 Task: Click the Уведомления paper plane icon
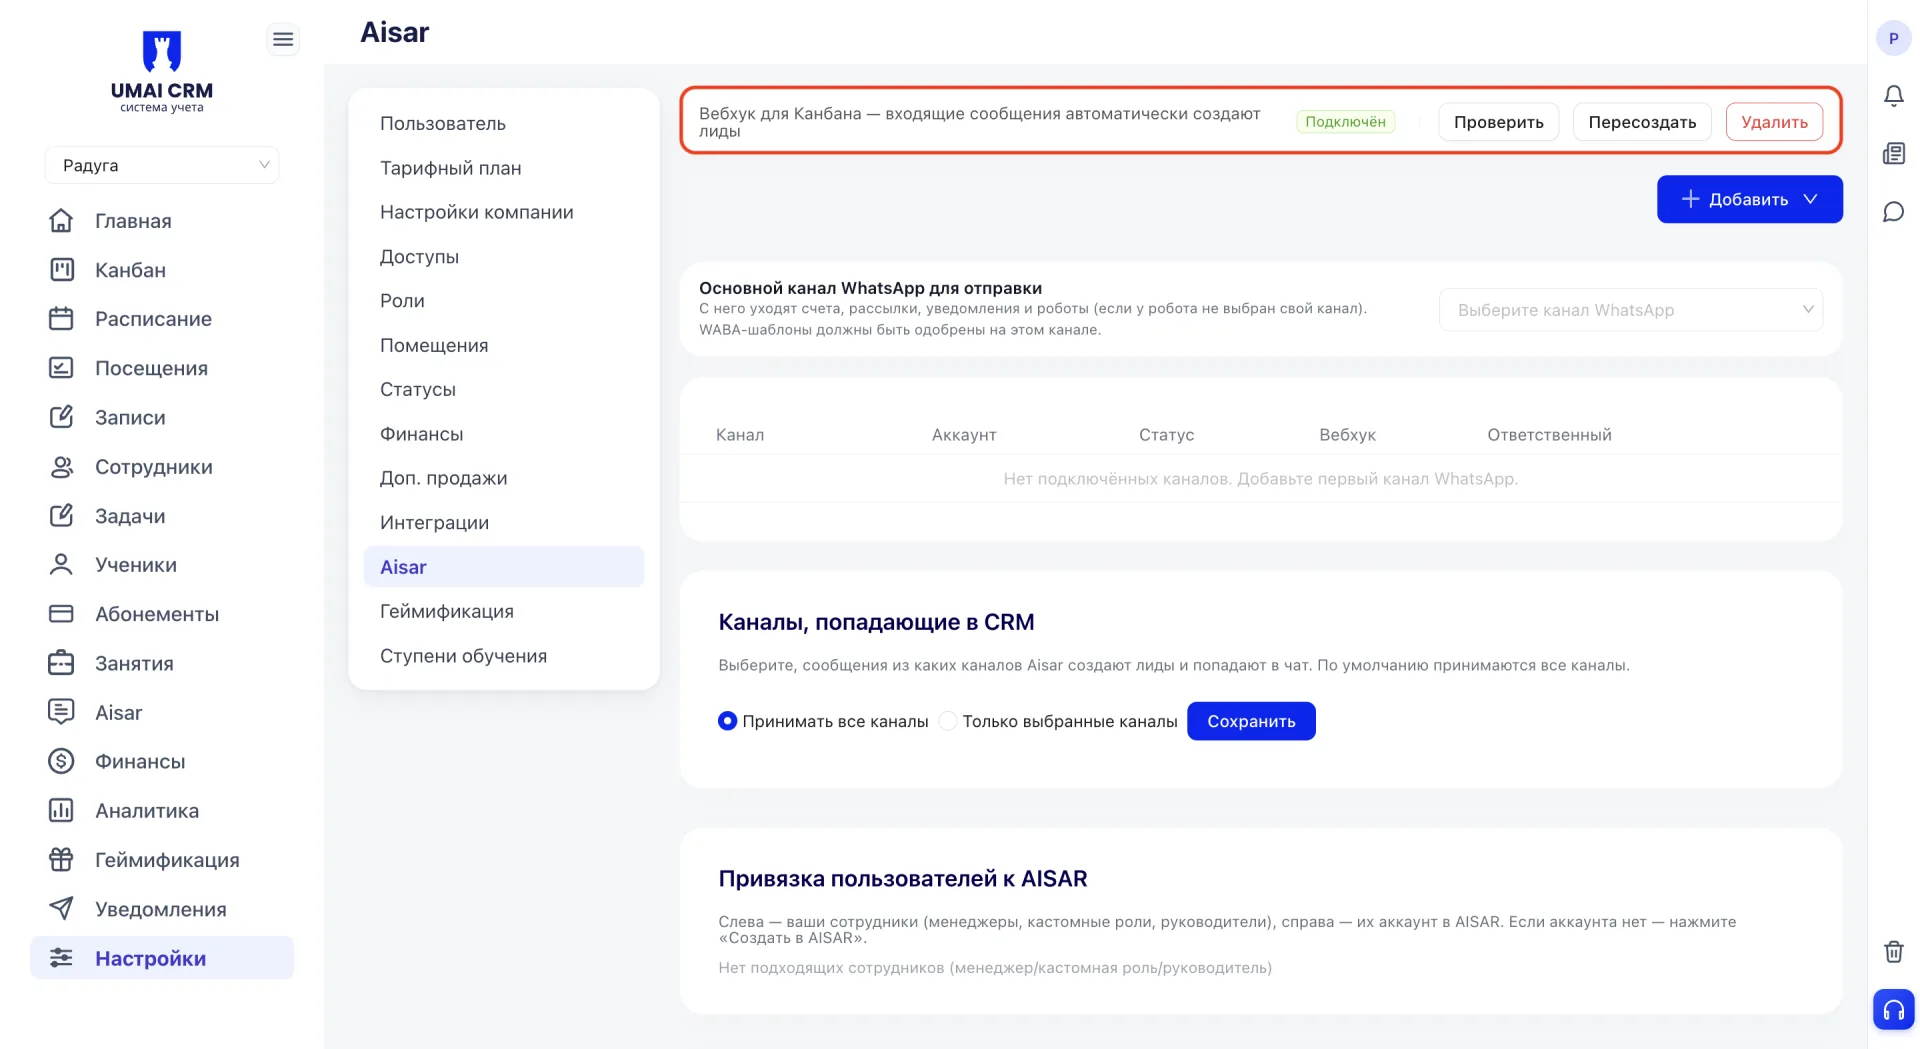(61, 908)
